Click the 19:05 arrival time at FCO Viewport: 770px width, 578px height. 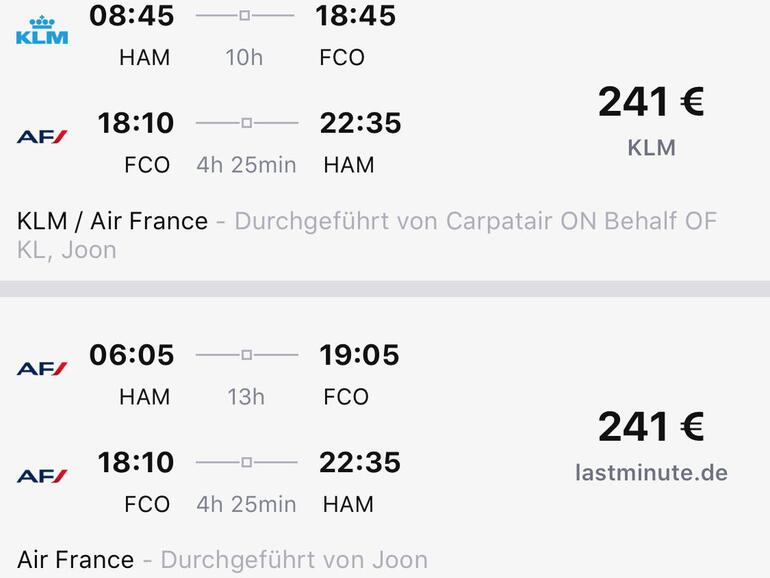click(359, 355)
